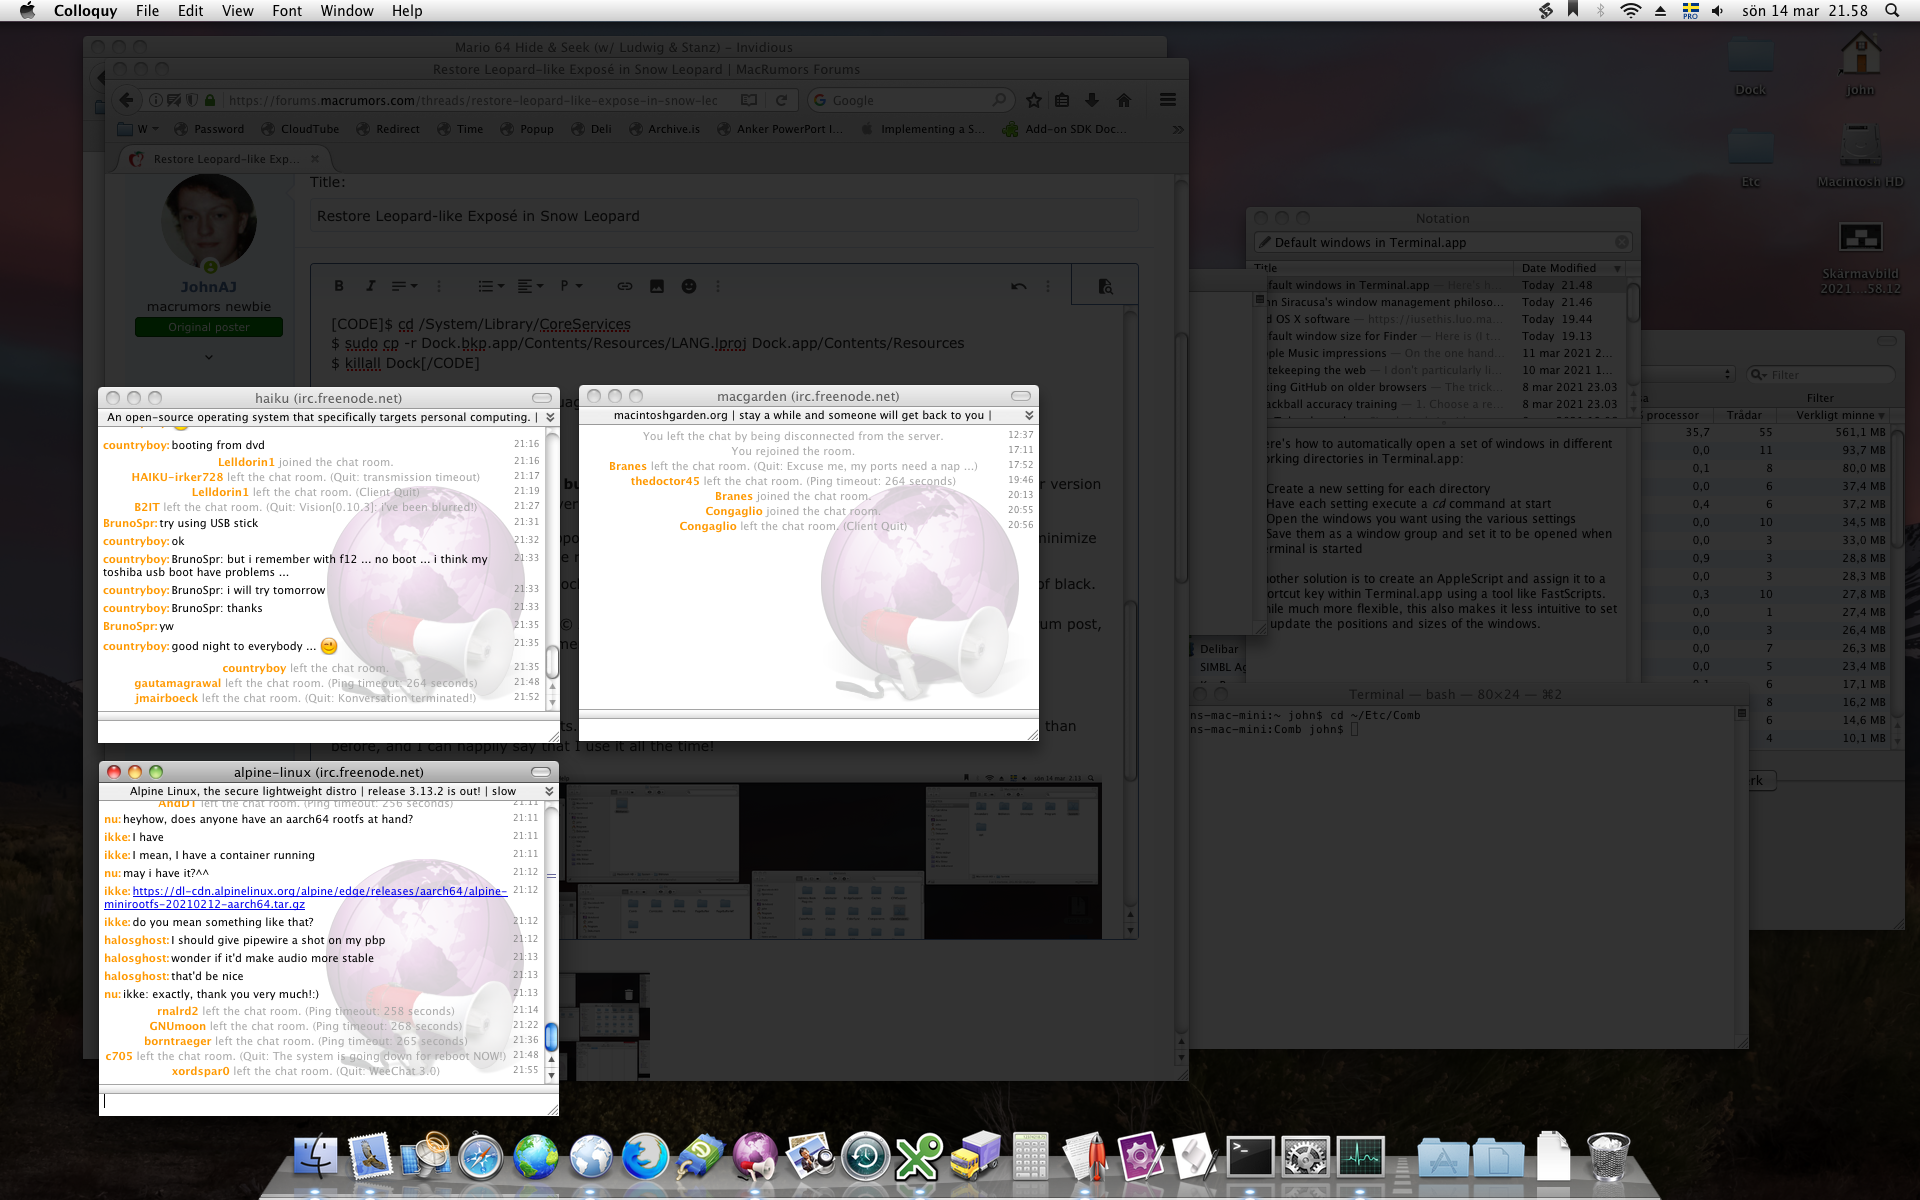Toggle toolbar pill button in macgarden window
The width and height of the screenshot is (1920, 1200).
tap(1021, 396)
